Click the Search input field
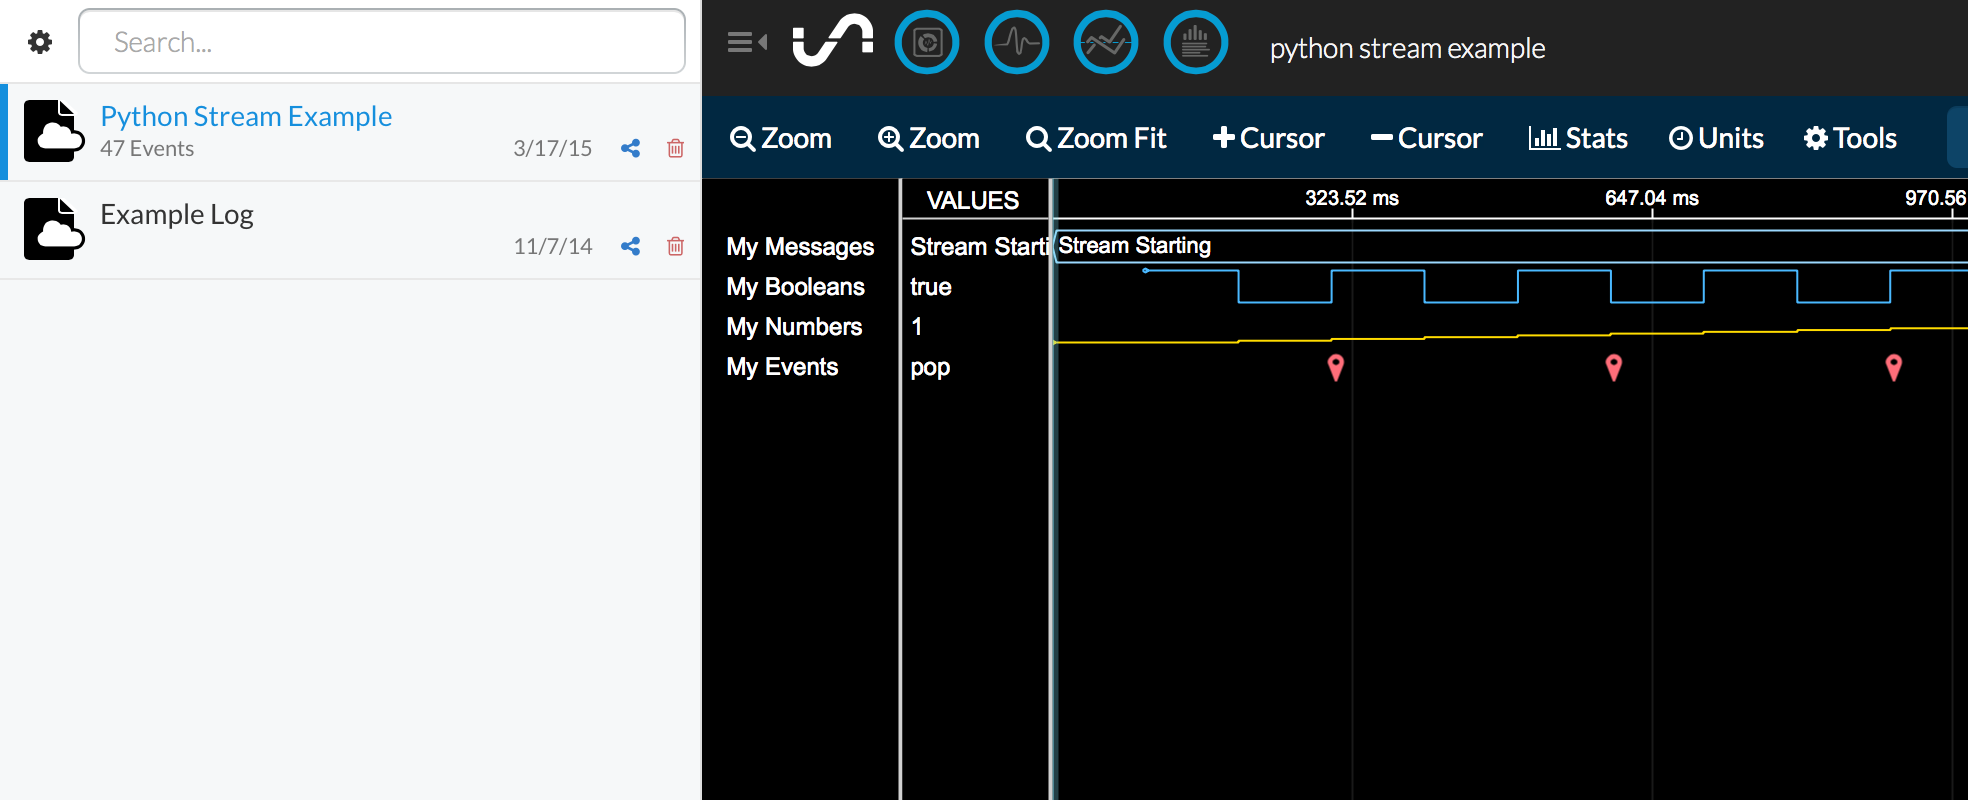 [x=382, y=42]
